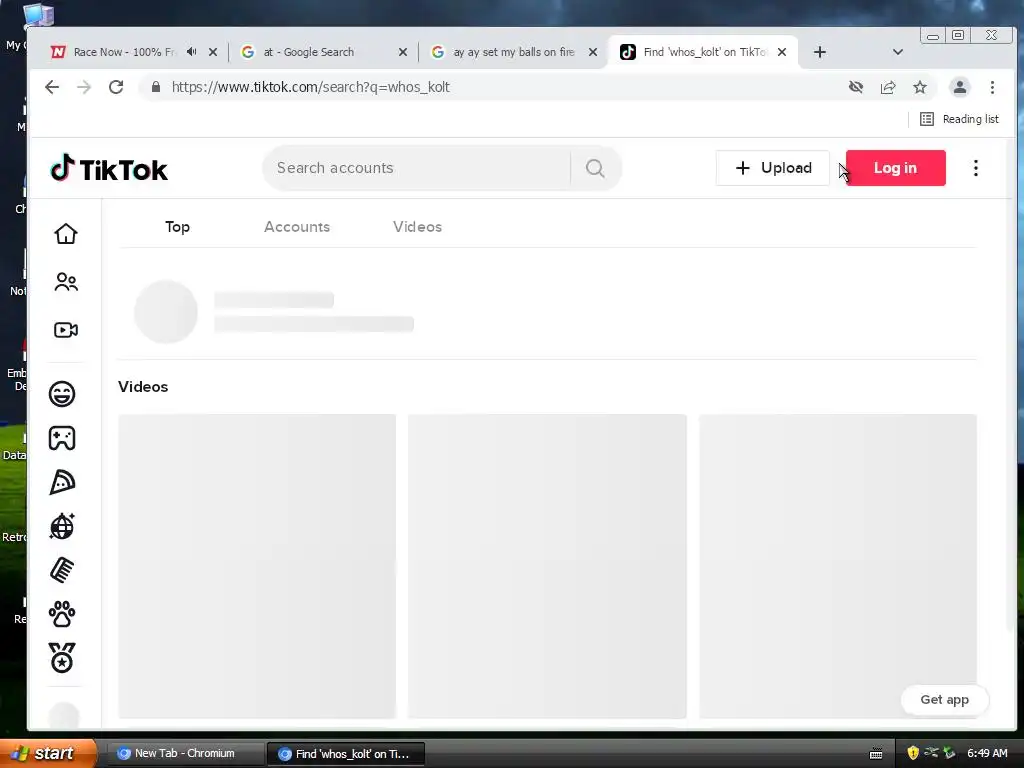Select the Beauty category comb icon

click(62, 570)
